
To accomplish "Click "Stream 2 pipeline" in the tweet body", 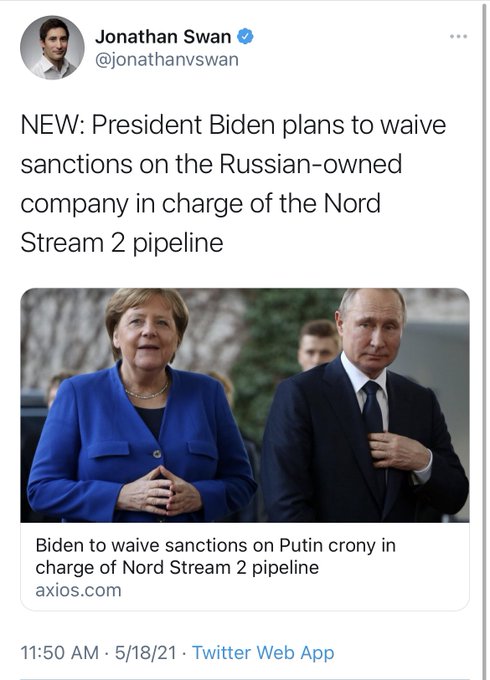I will click(x=122, y=242).
